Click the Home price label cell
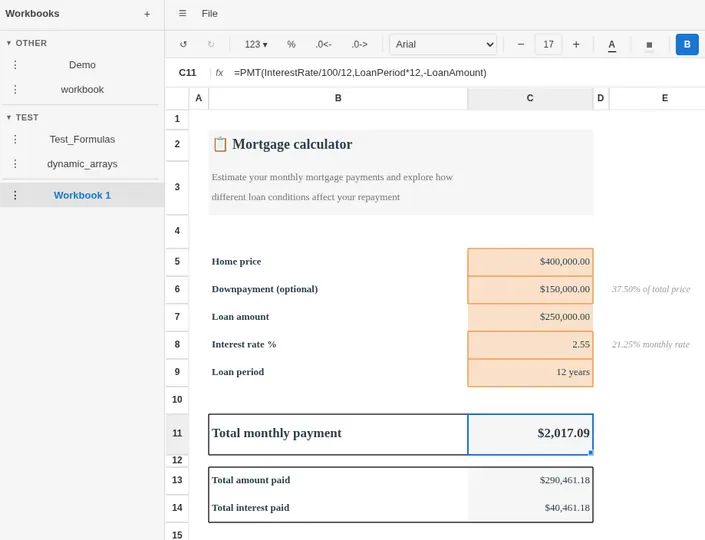 338,262
